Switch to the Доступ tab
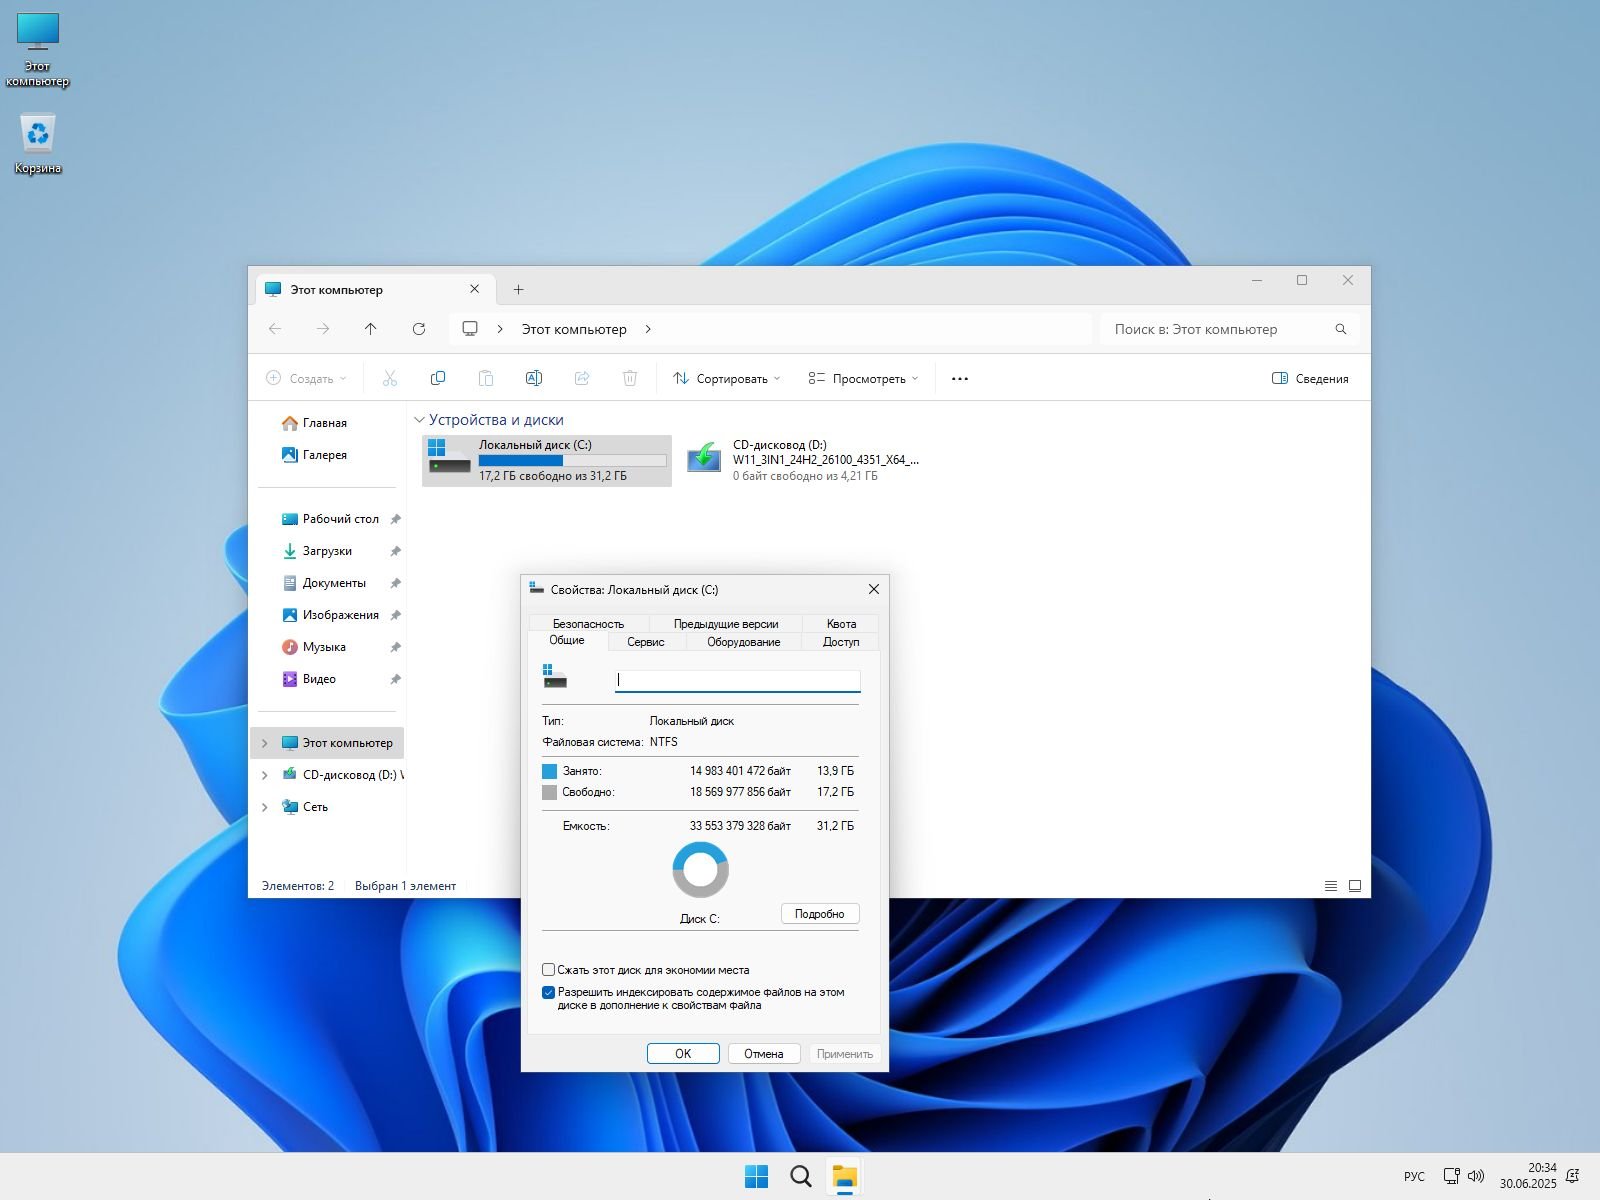 coord(841,642)
